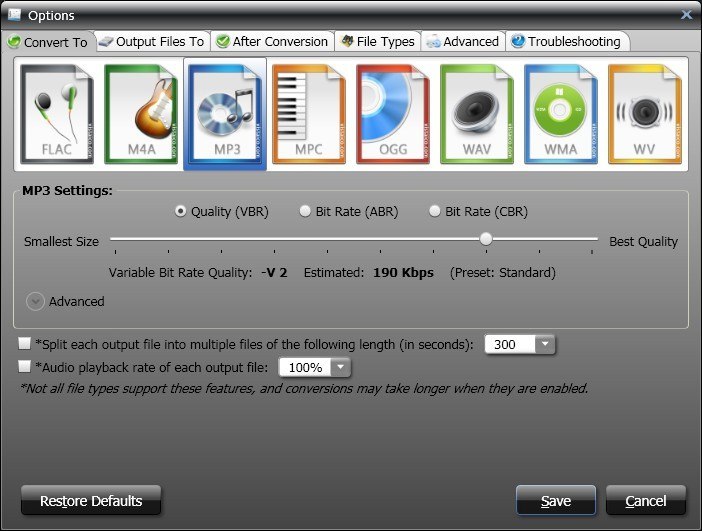Open the Output Files To tab
The width and height of the screenshot is (702, 531).
pyautogui.click(x=152, y=42)
